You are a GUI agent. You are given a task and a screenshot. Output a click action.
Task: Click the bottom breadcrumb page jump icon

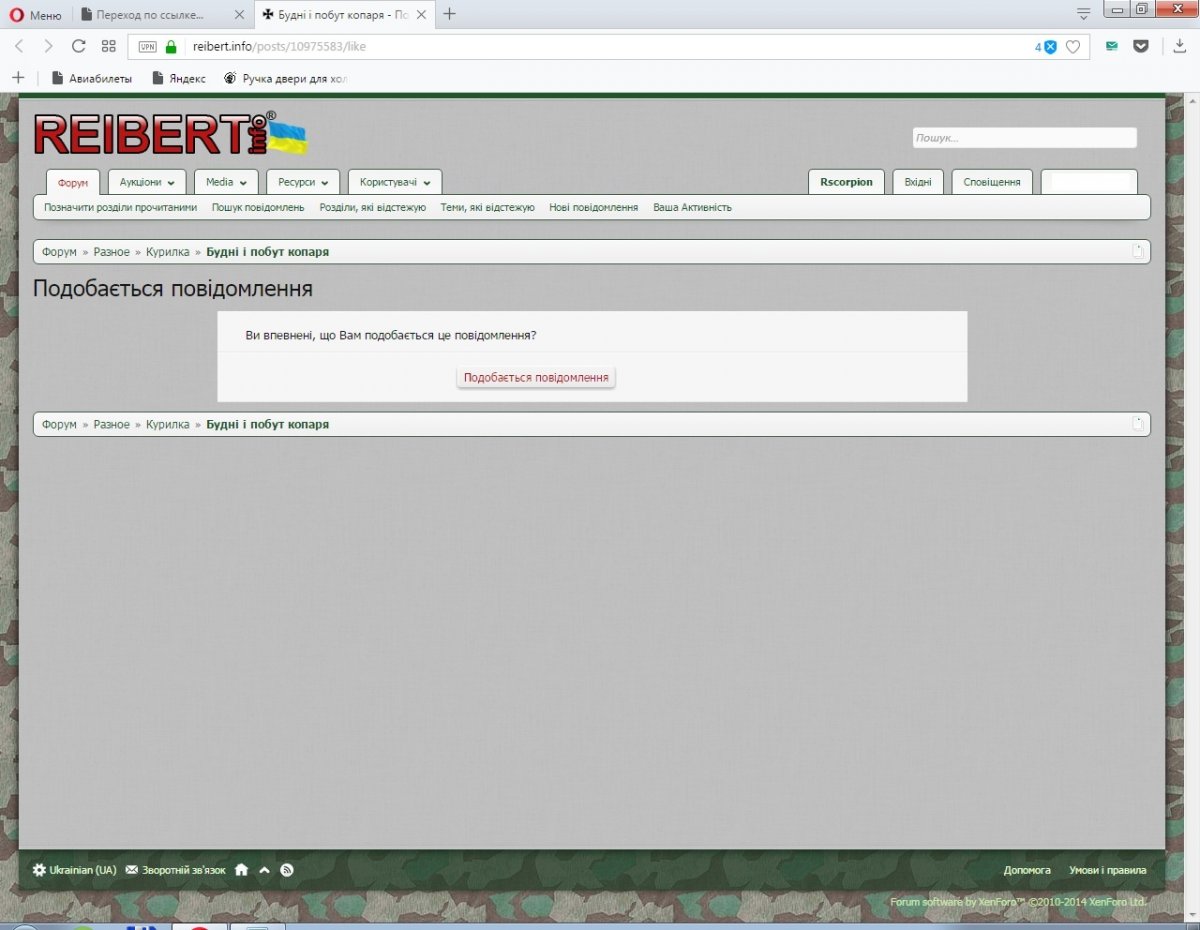(x=1137, y=423)
